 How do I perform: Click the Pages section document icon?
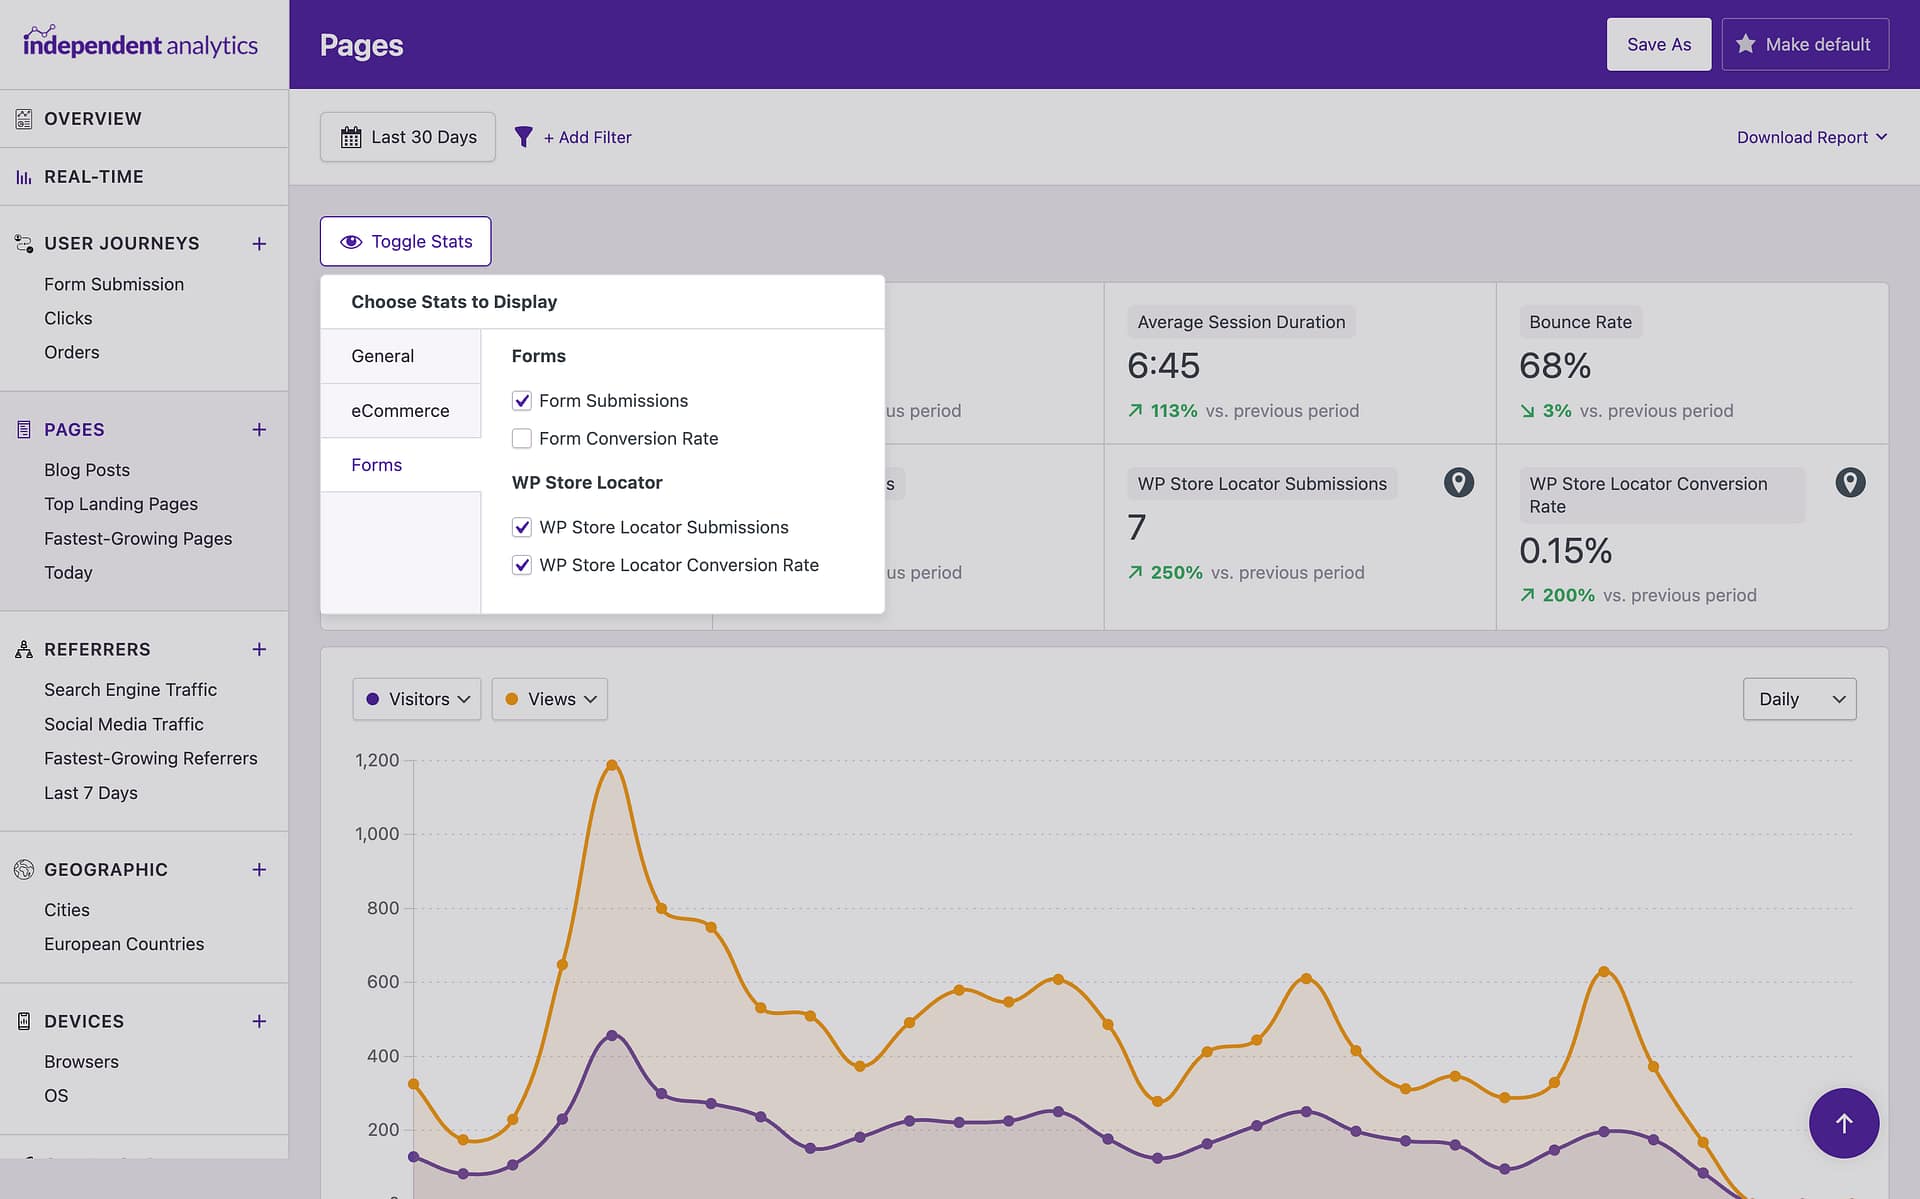click(x=24, y=429)
